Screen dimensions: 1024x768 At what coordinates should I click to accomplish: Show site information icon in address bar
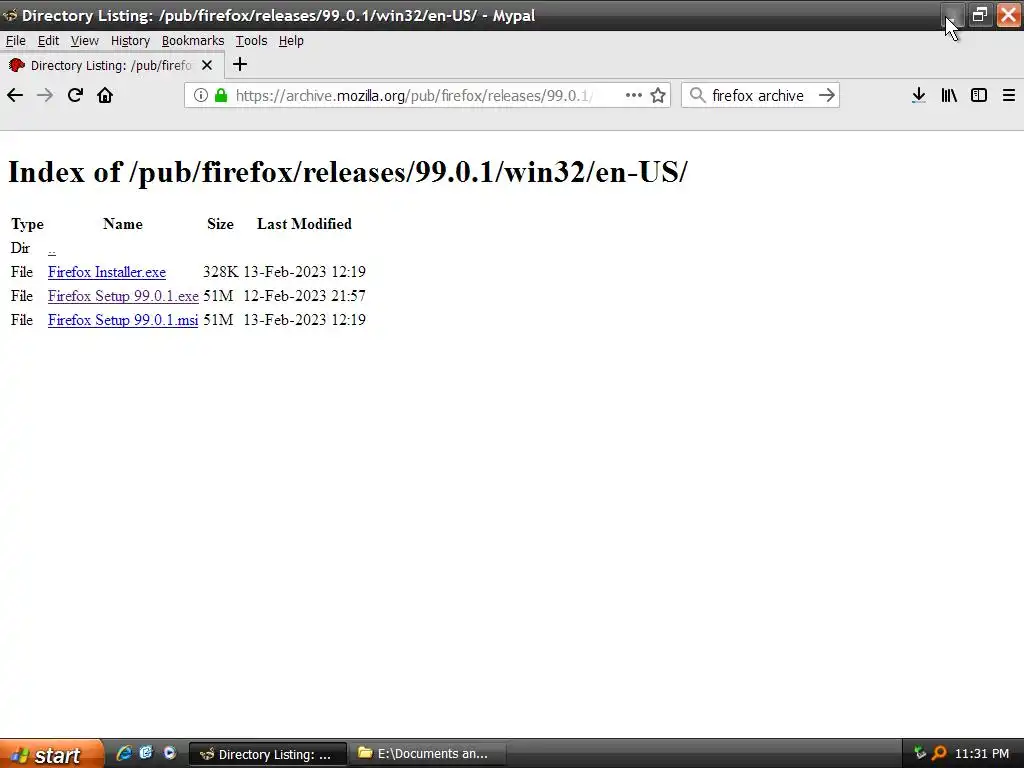pyautogui.click(x=201, y=95)
